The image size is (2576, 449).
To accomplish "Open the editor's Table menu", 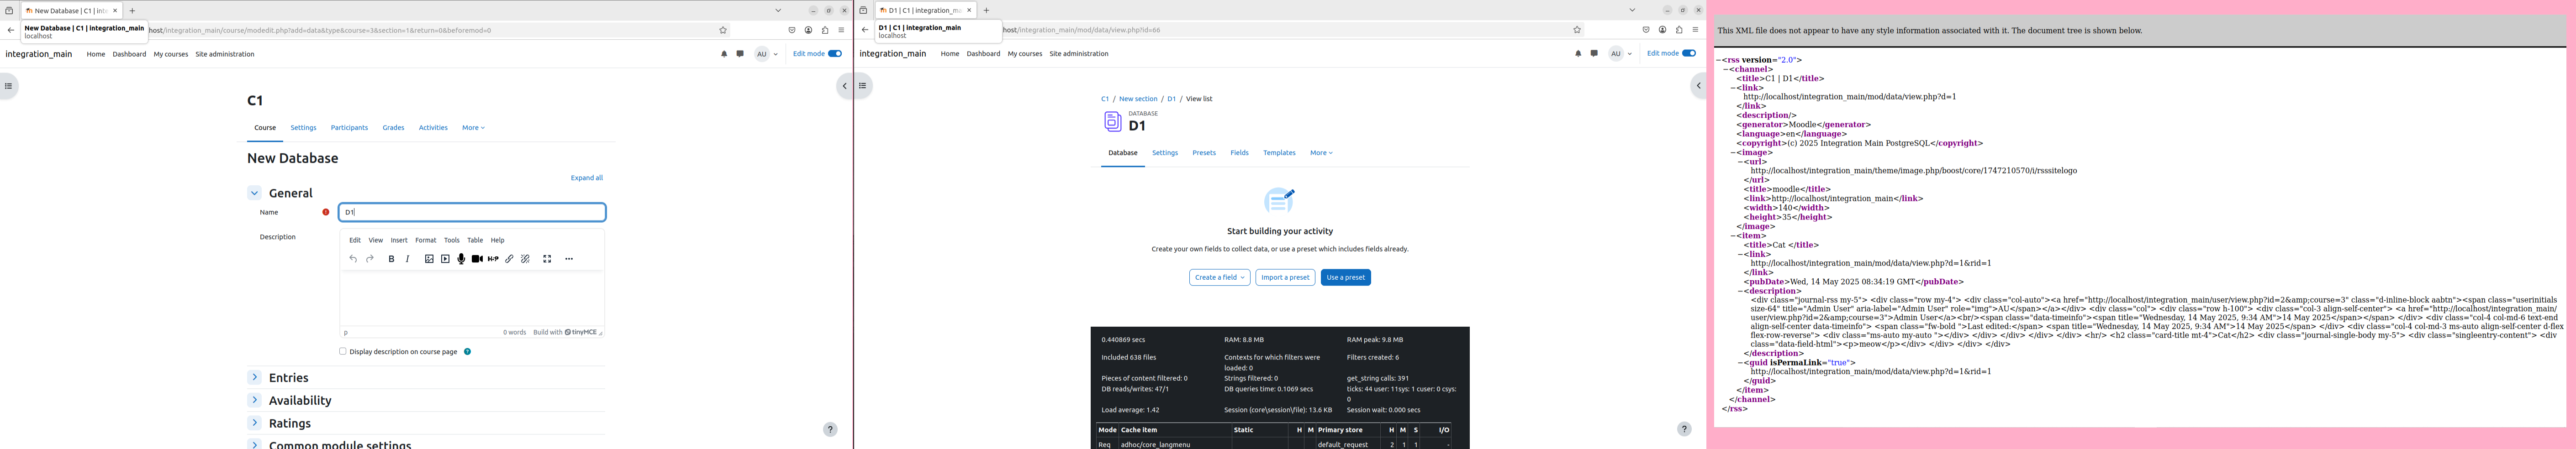I will 475,240.
